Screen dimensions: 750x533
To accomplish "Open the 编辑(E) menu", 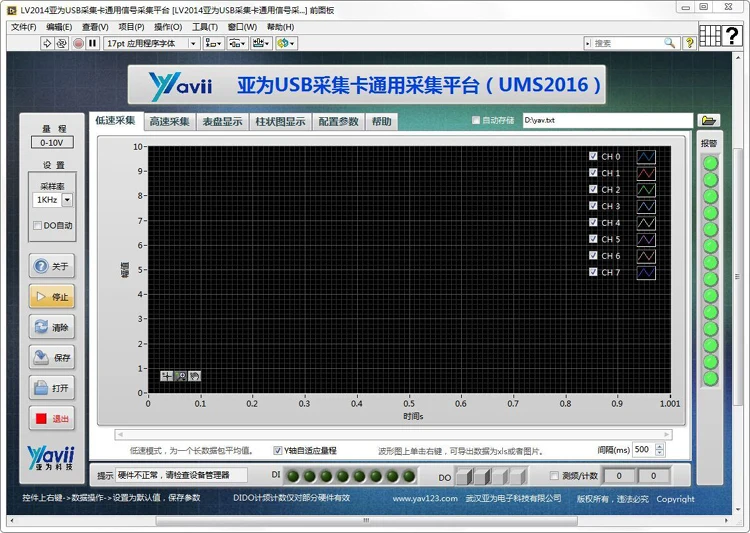I will 59,27.
